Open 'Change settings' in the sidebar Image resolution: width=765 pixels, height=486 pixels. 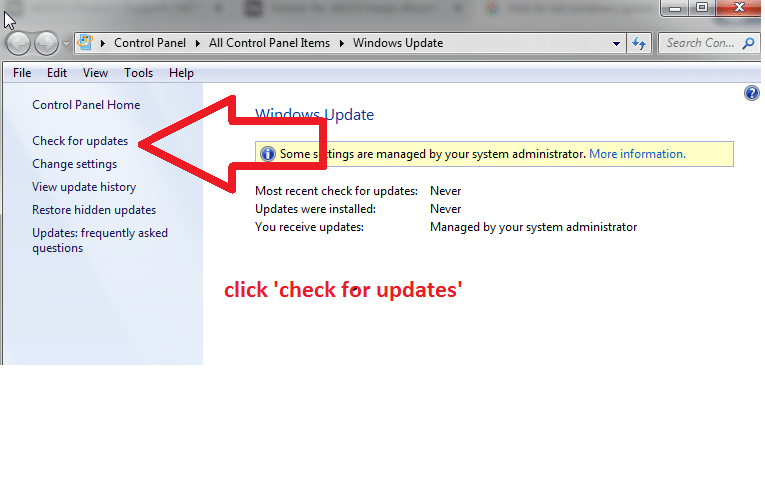(x=74, y=164)
